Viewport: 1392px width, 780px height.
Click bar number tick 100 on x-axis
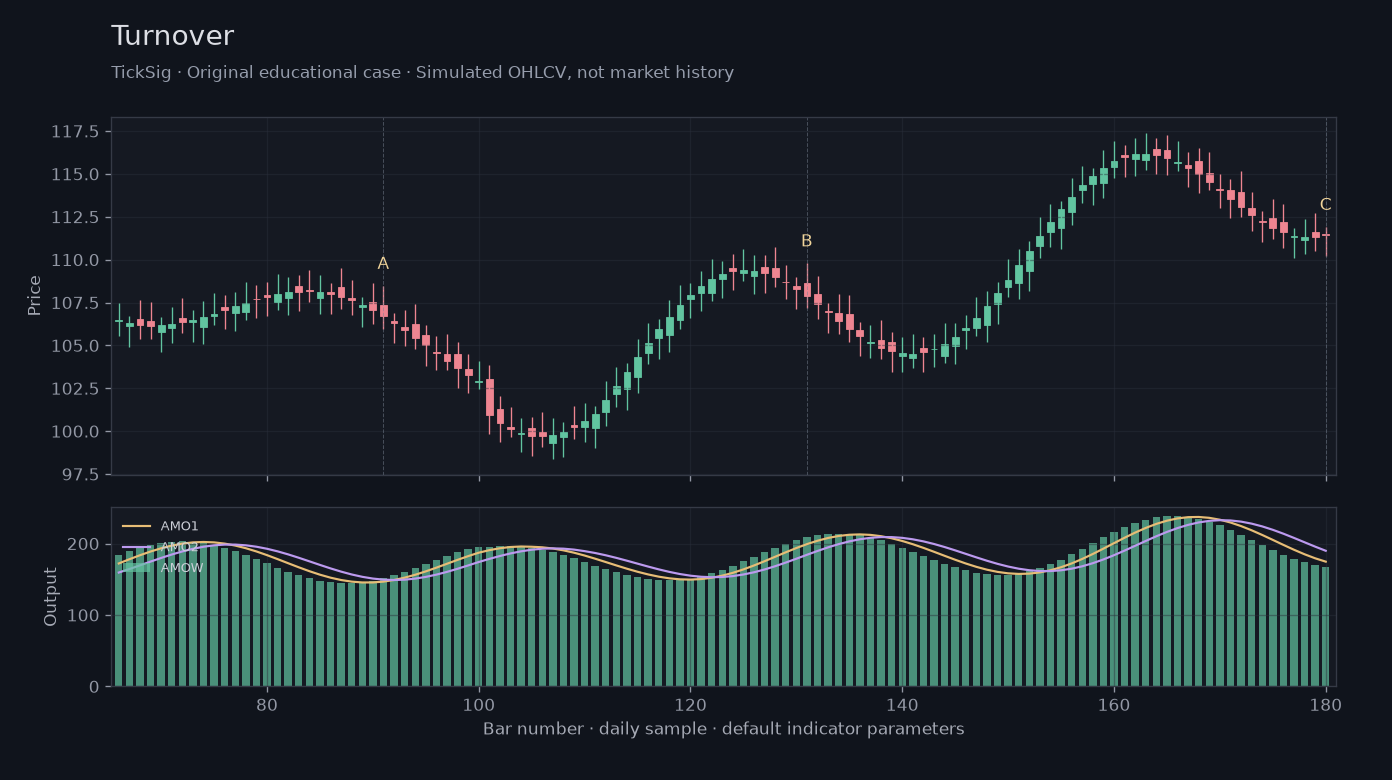479,704
